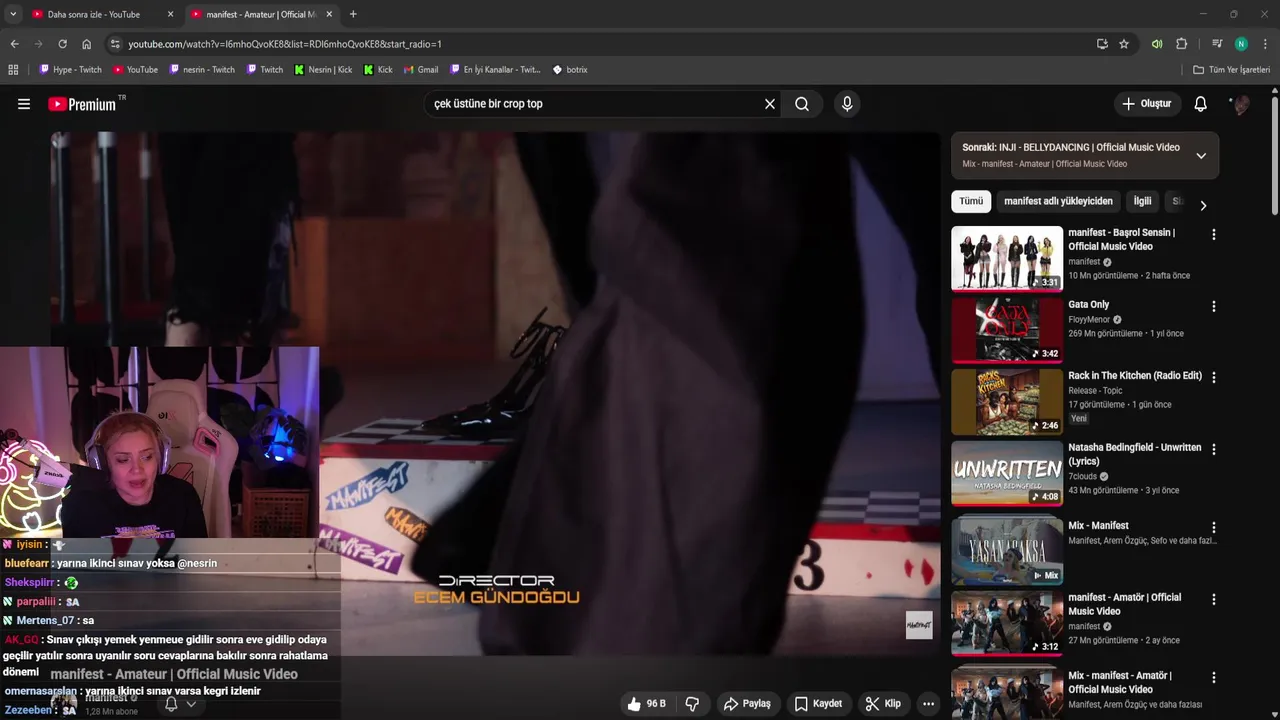Click the green audio extension icon
The image size is (1280, 720).
click(1157, 44)
